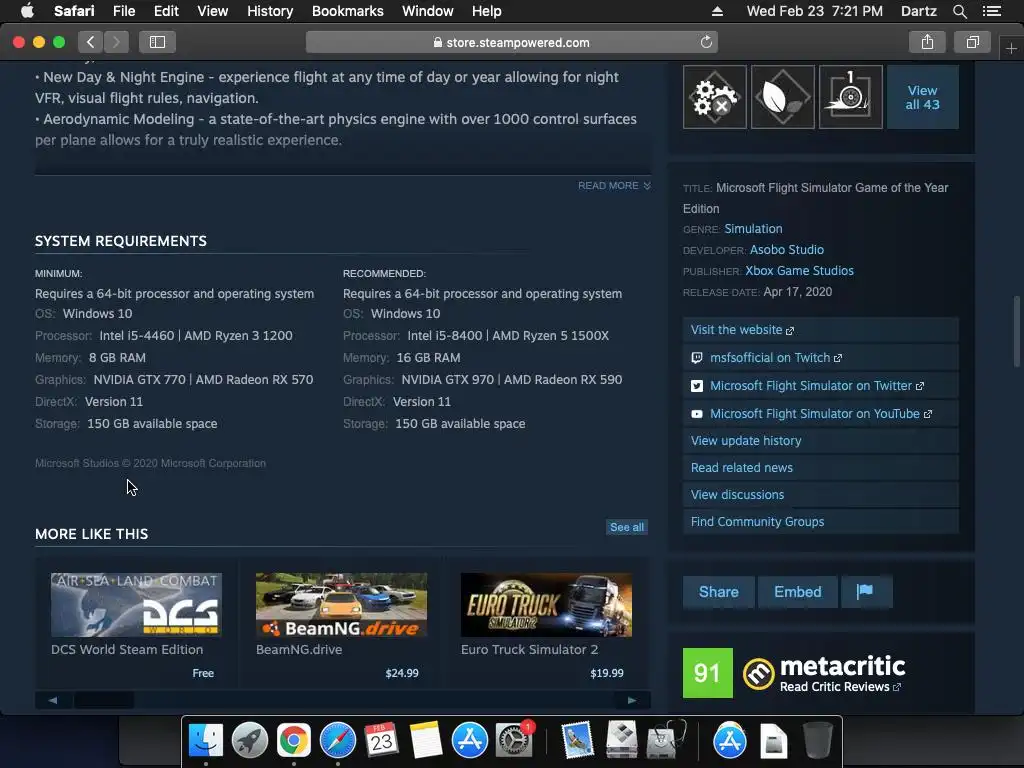Click the carousel left arrow
This screenshot has height=768, width=1024.
(53, 700)
